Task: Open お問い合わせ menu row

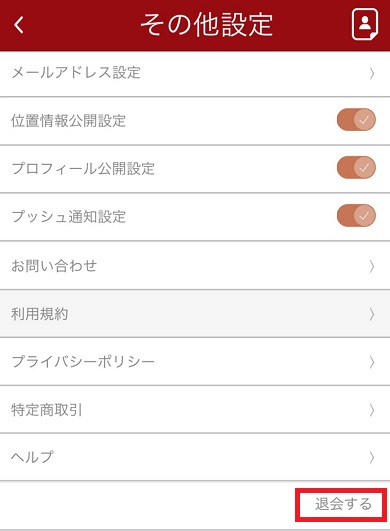Action: coord(195,266)
